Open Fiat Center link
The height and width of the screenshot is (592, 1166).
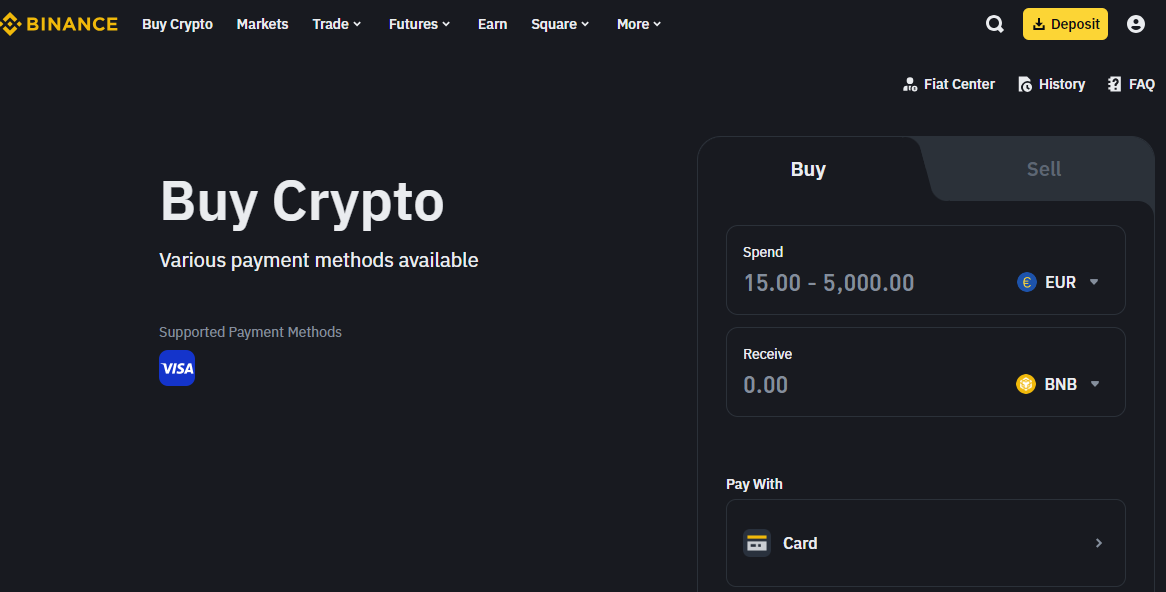pyautogui.click(x=949, y=84)
